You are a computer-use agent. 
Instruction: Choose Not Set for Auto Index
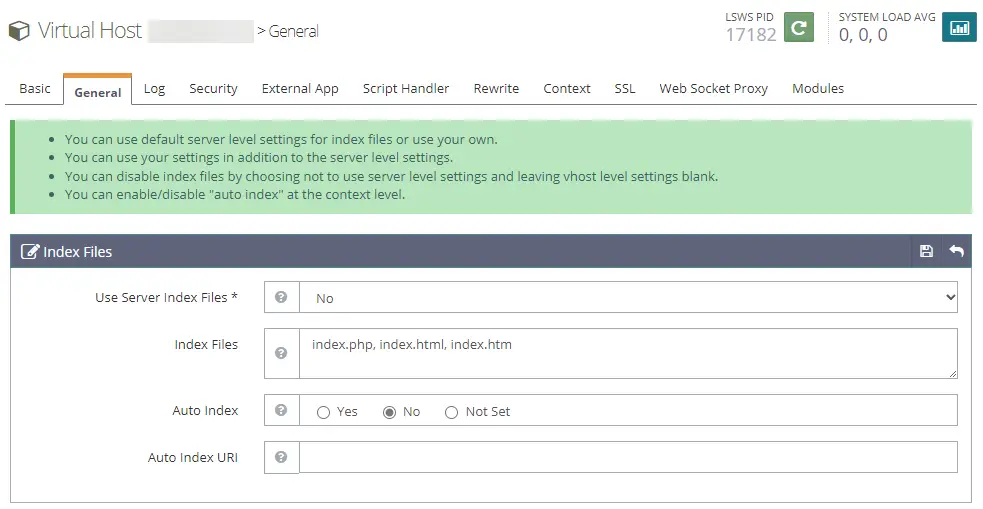pos(452,412)
